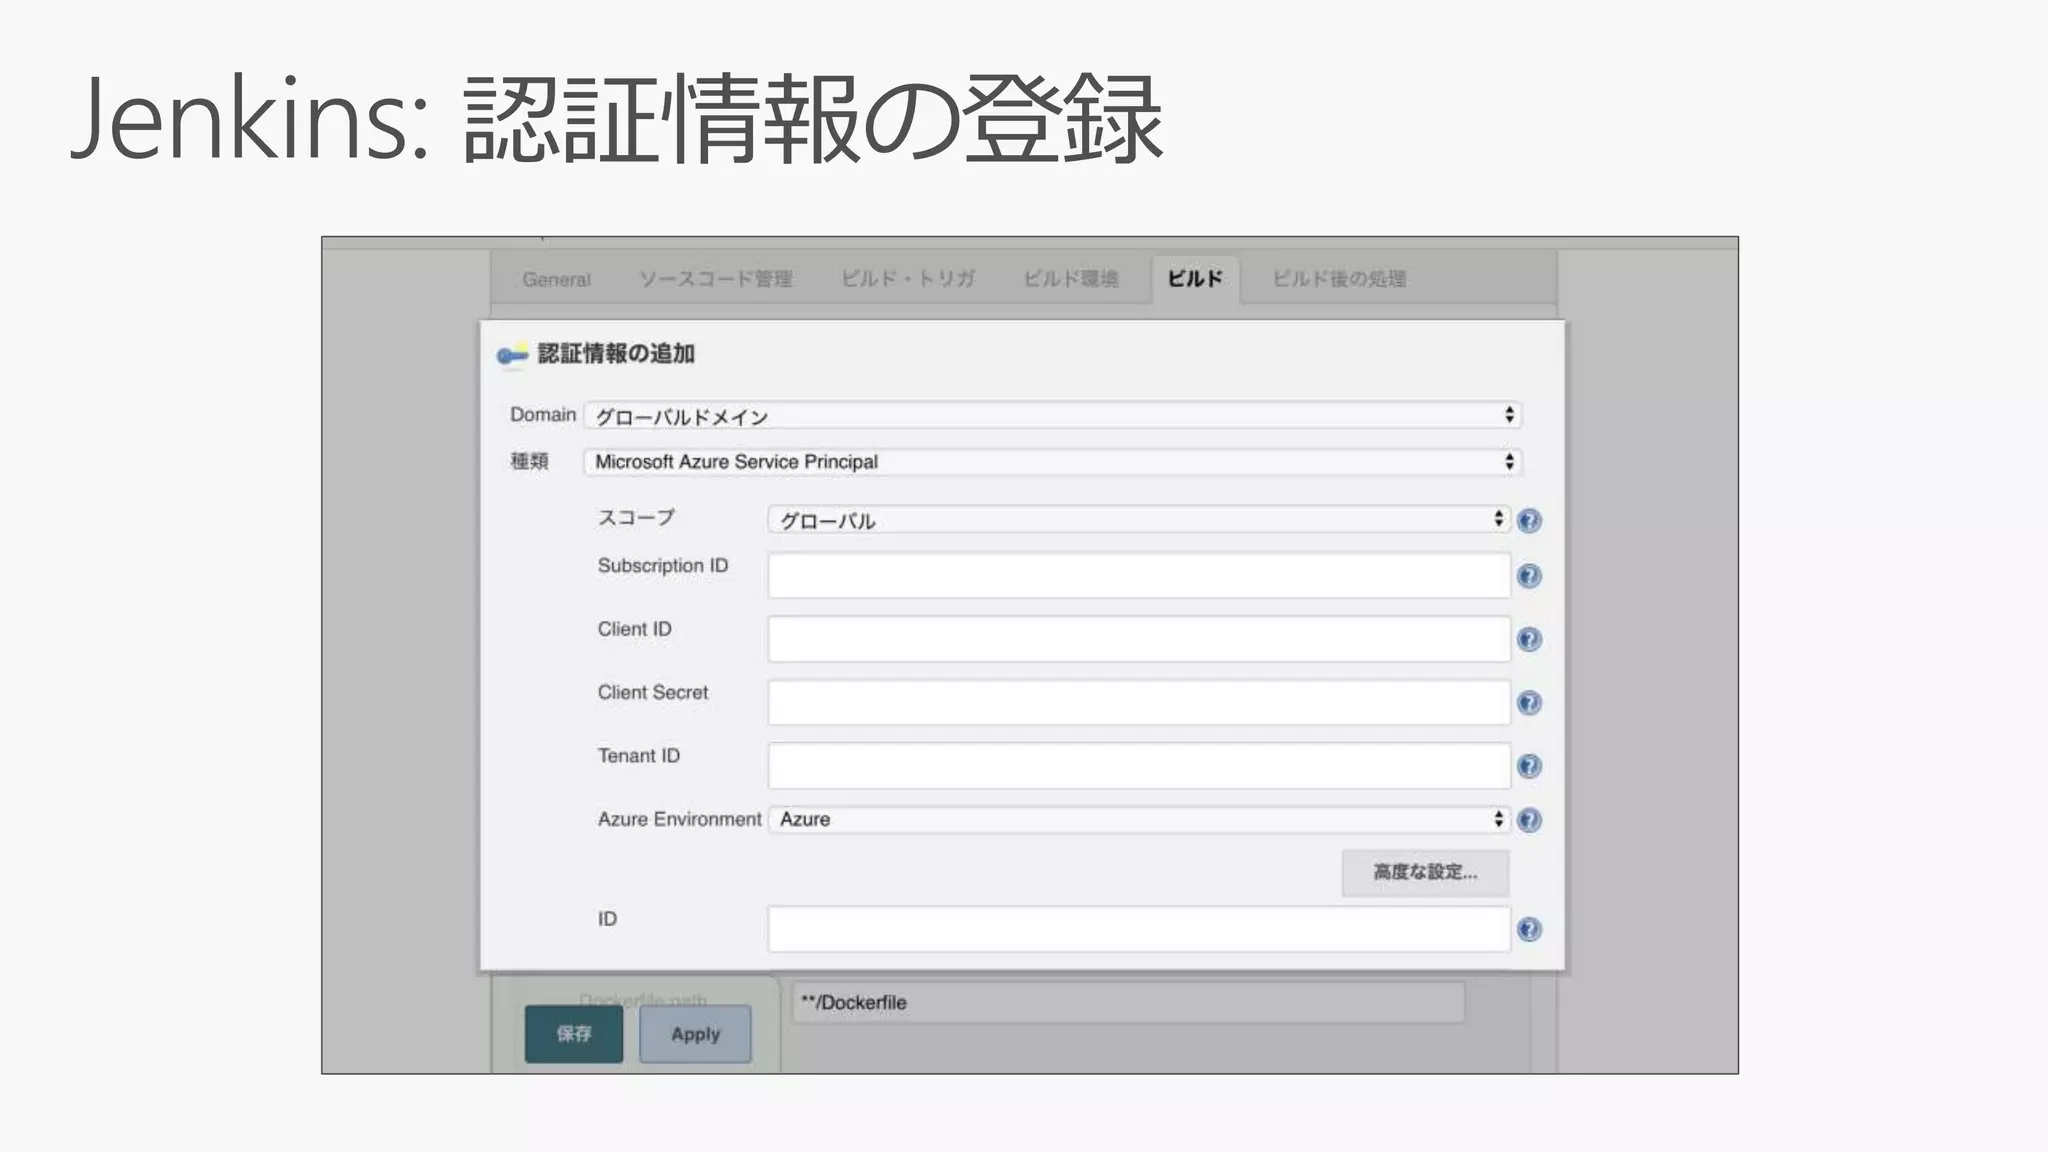Click help icon next to スコープ dropdown

[x=1529, y=520]
